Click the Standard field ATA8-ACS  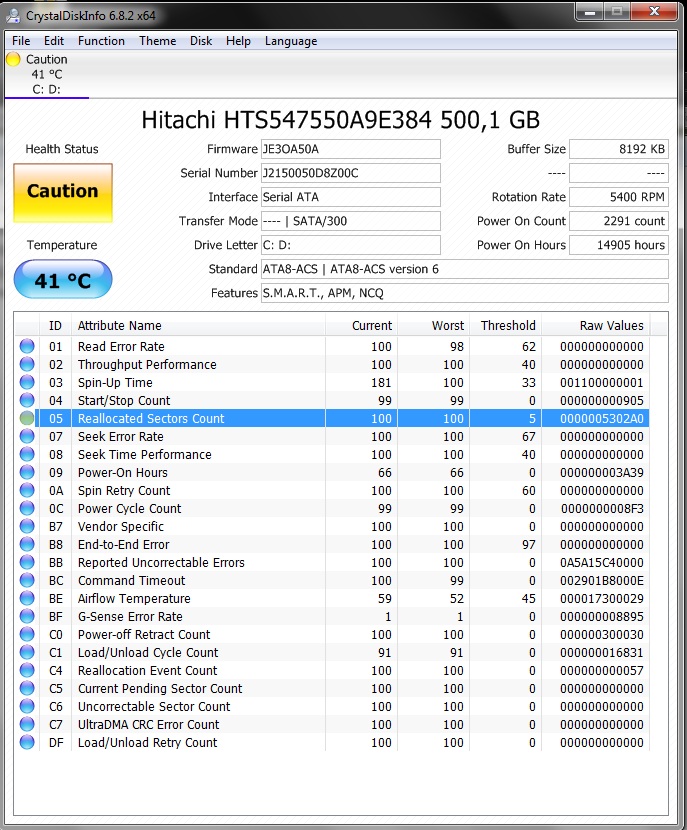(x=465, y=269)
